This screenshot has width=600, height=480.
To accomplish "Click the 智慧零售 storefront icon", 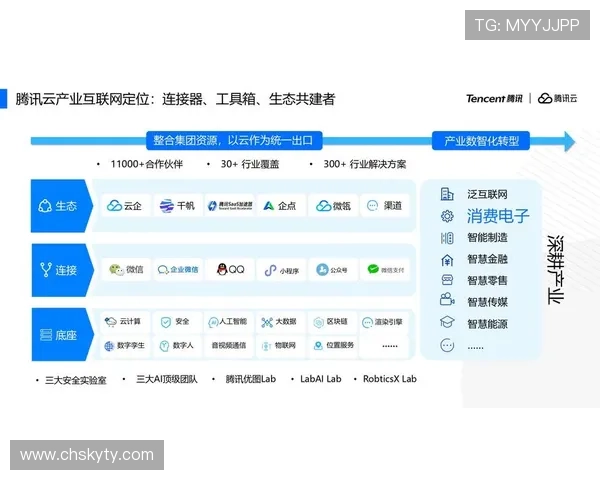I will [x=447, y=280].
